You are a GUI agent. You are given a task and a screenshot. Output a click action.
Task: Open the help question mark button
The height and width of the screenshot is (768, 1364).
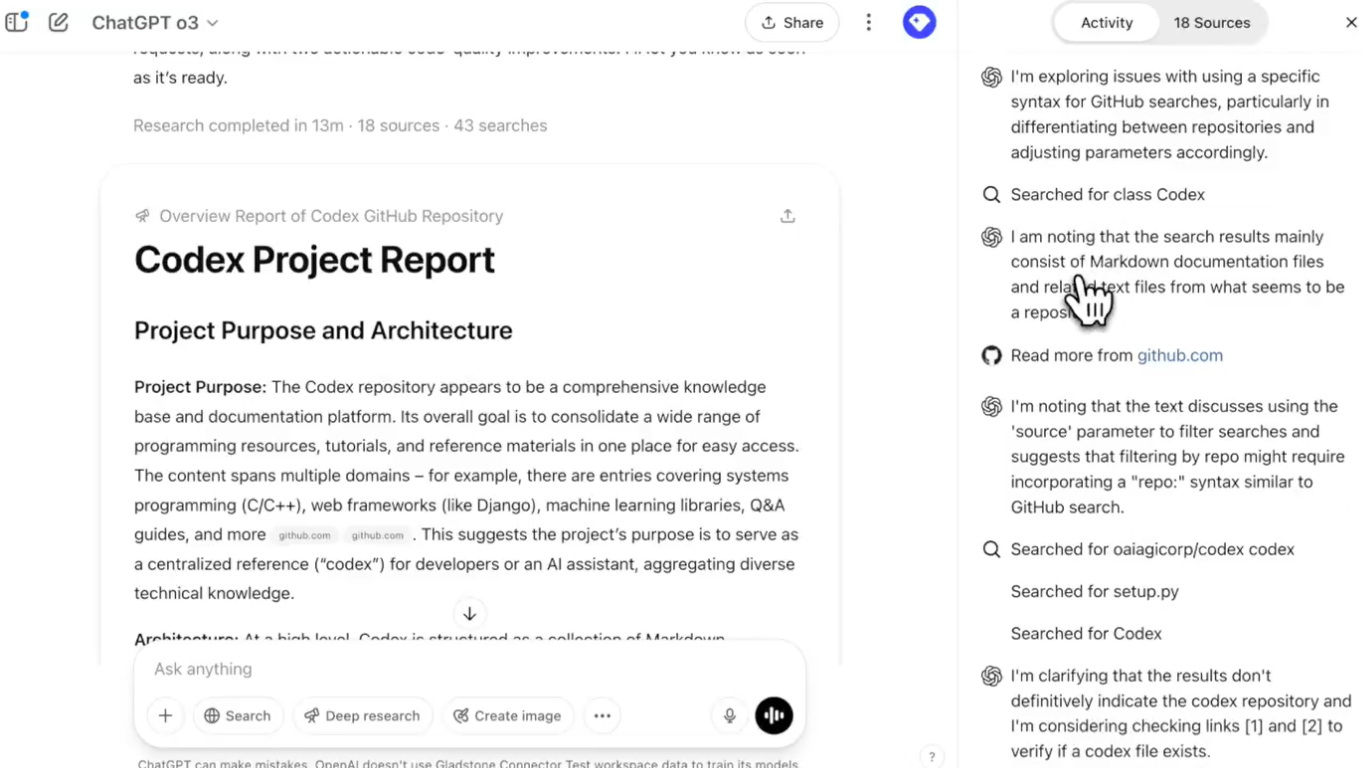pos(931,757)
